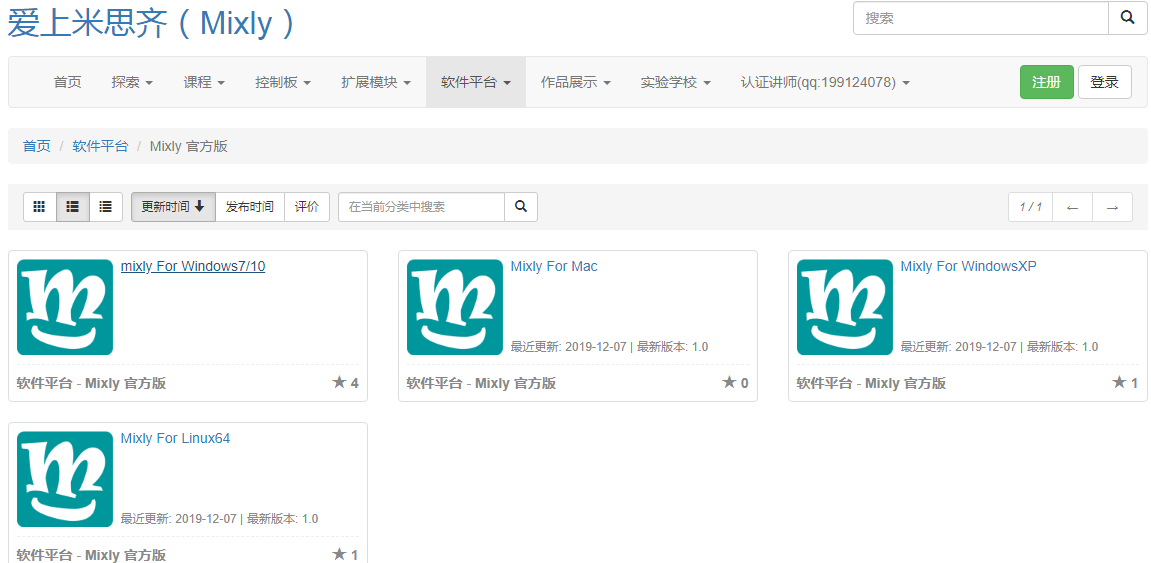Click 首页 in the breadcrumb
This screenshot has height=563, width=1151.
[x=37, y=146]
